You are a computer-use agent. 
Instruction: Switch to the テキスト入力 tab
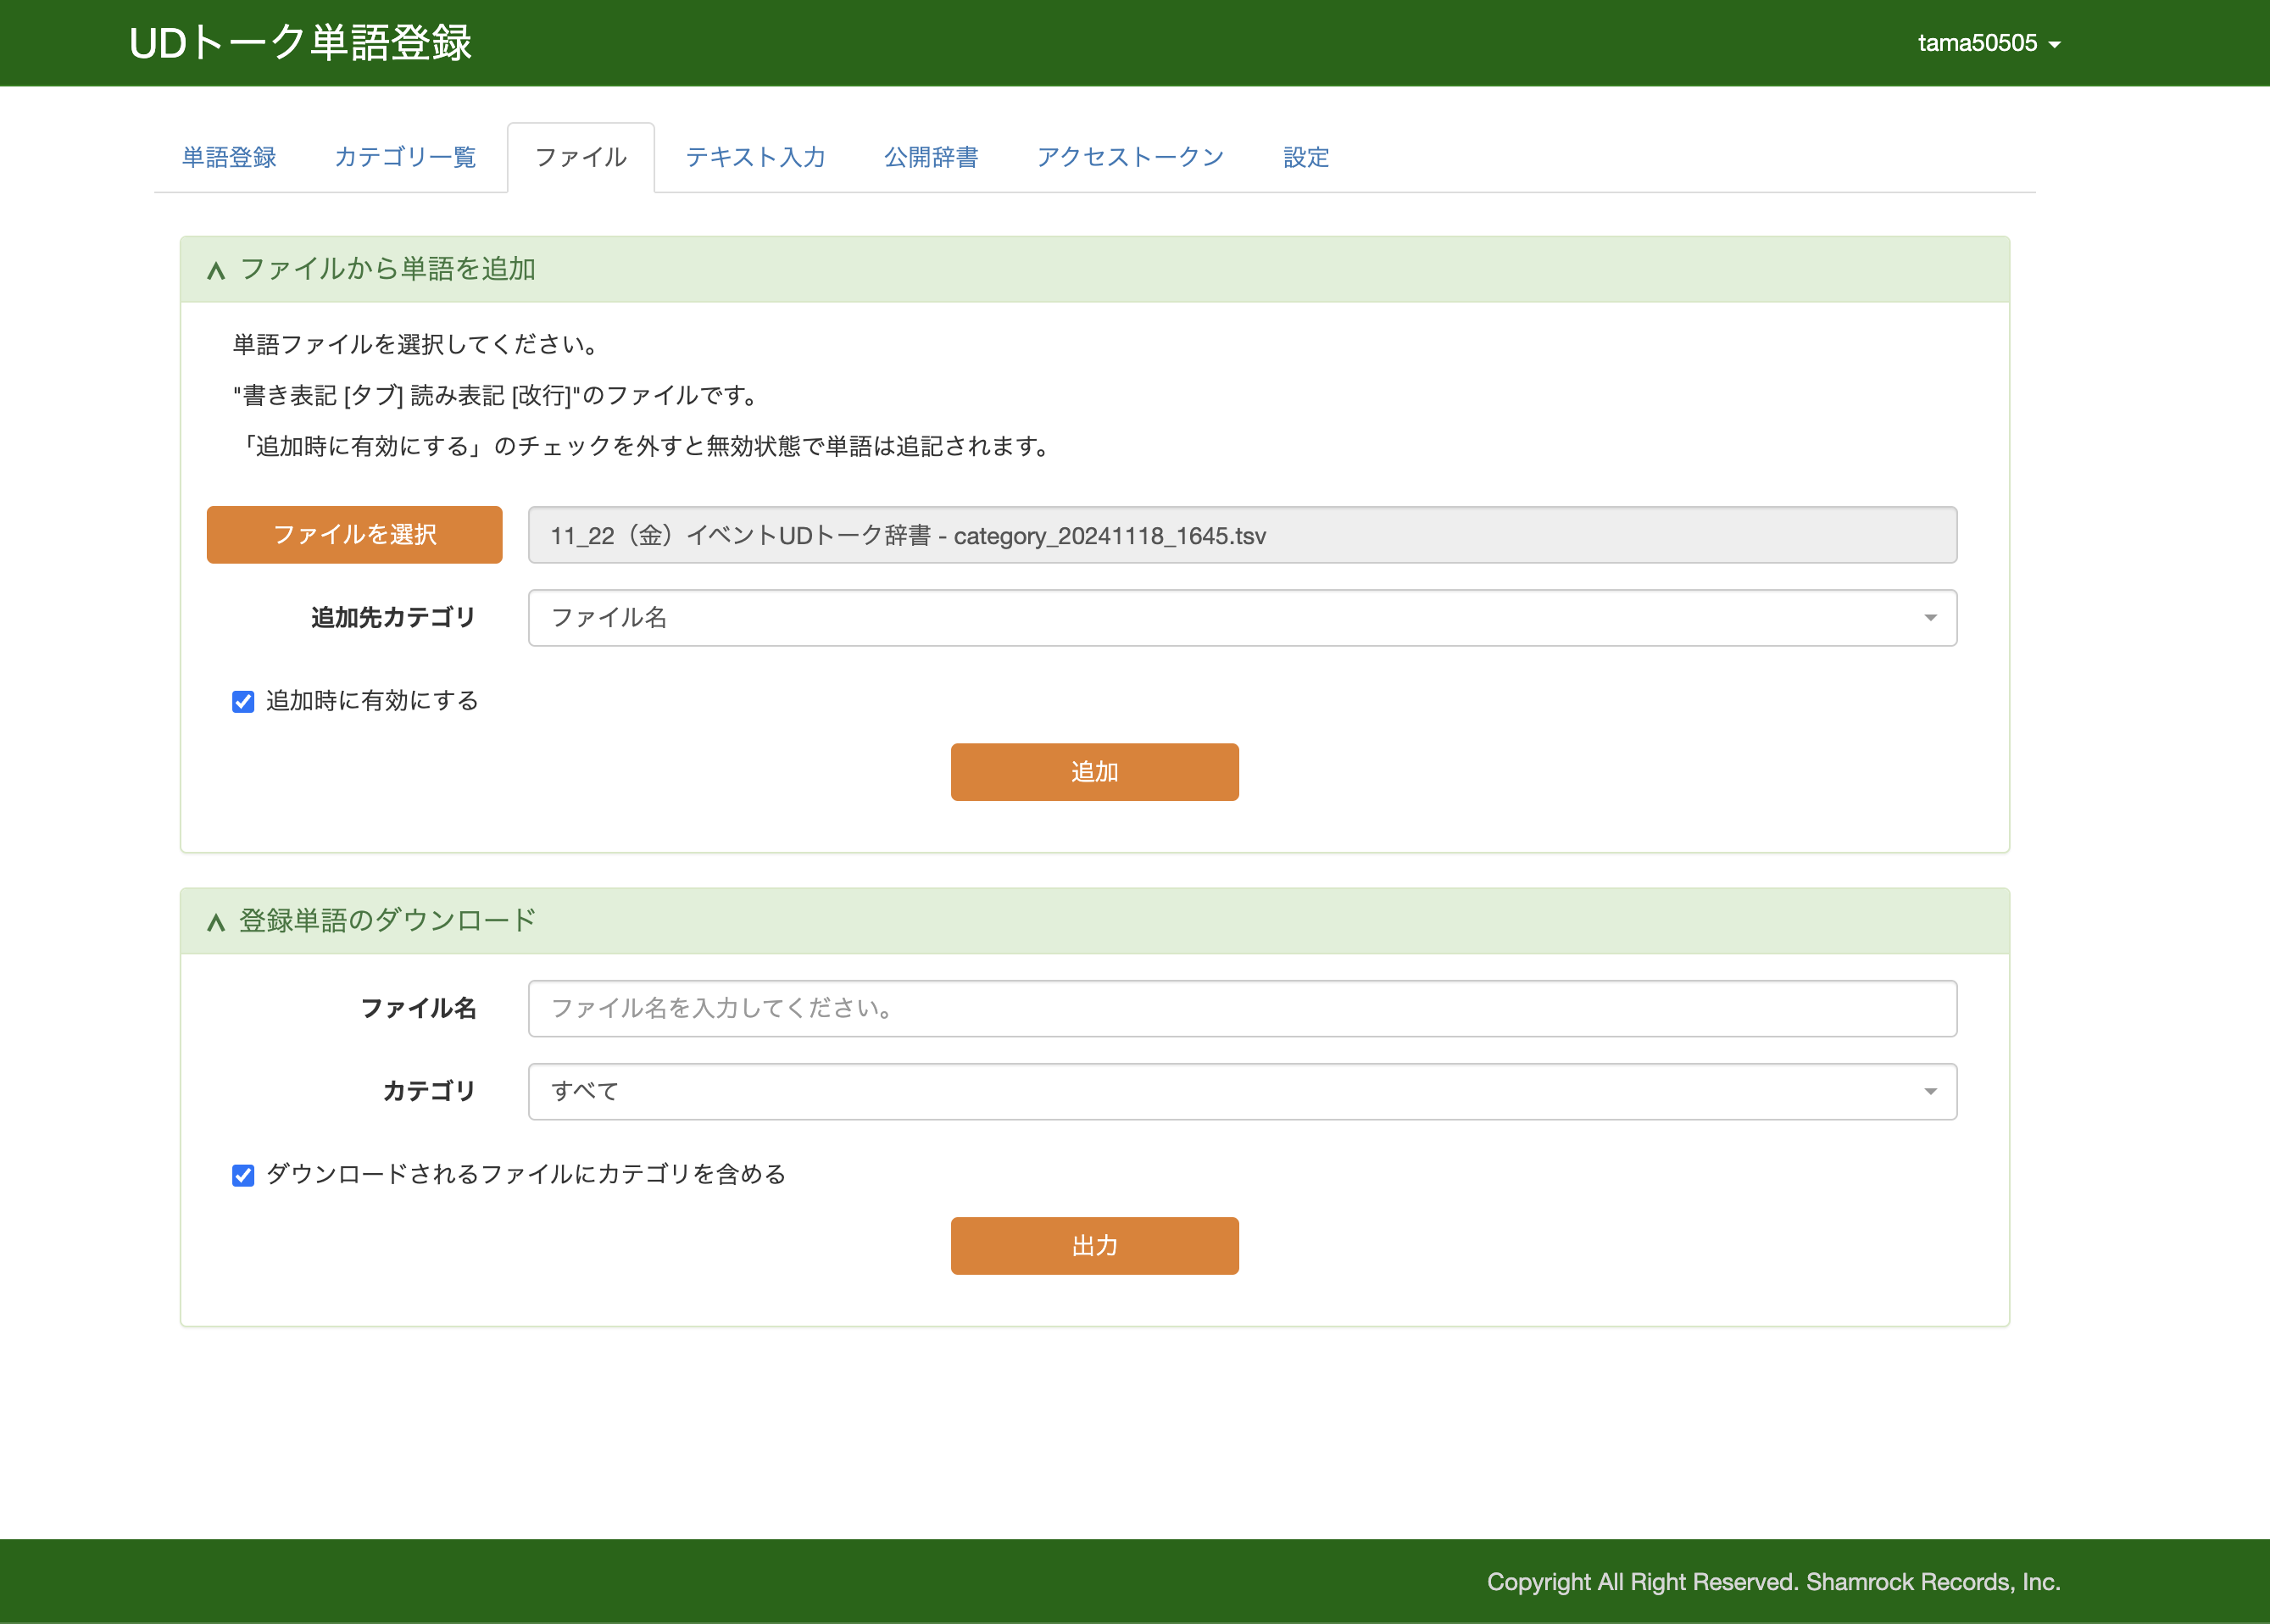(x=756, y=157)
